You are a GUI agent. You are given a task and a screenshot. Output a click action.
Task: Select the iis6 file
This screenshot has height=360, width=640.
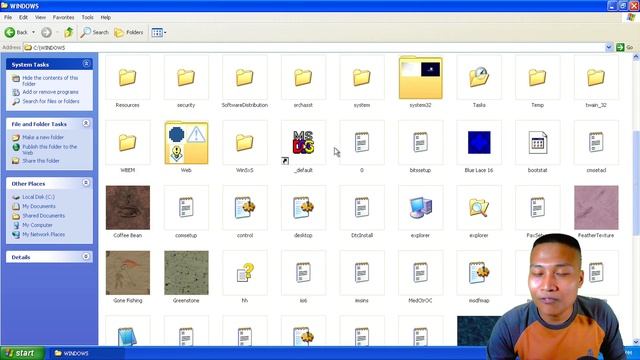tap(303, 273)
